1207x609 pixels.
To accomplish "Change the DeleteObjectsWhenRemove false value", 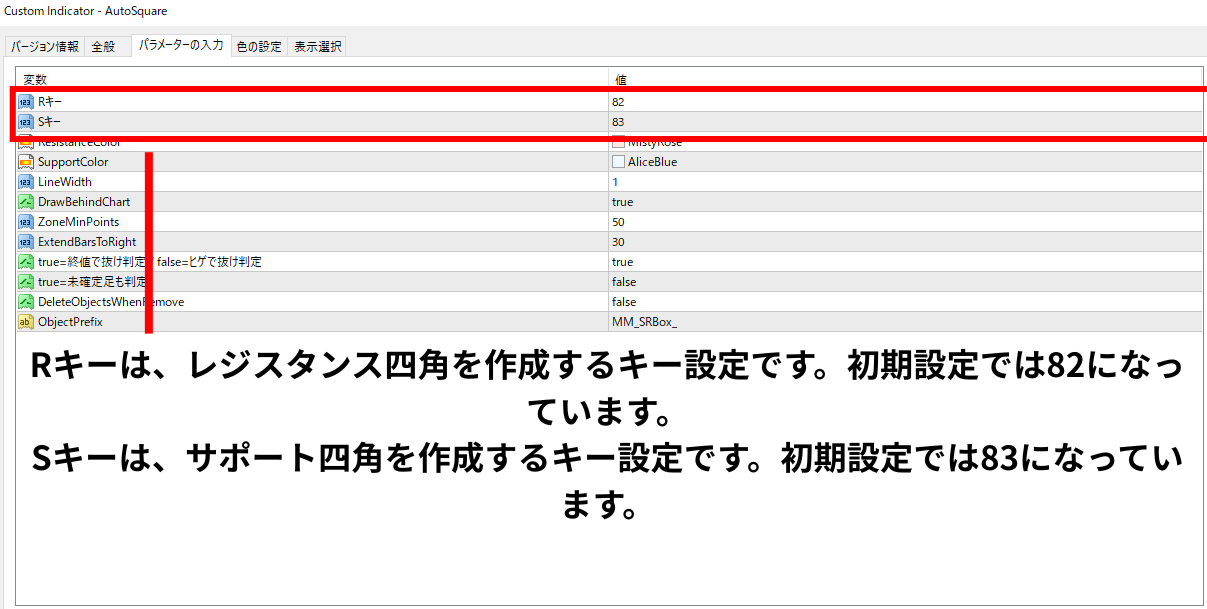I will click(906, 302).
